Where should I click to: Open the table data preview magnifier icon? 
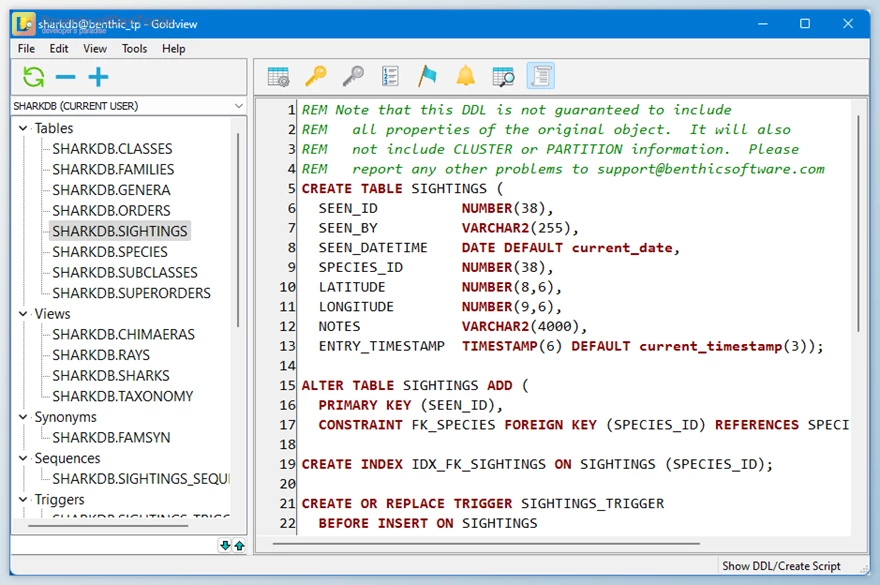coord(503,76)
